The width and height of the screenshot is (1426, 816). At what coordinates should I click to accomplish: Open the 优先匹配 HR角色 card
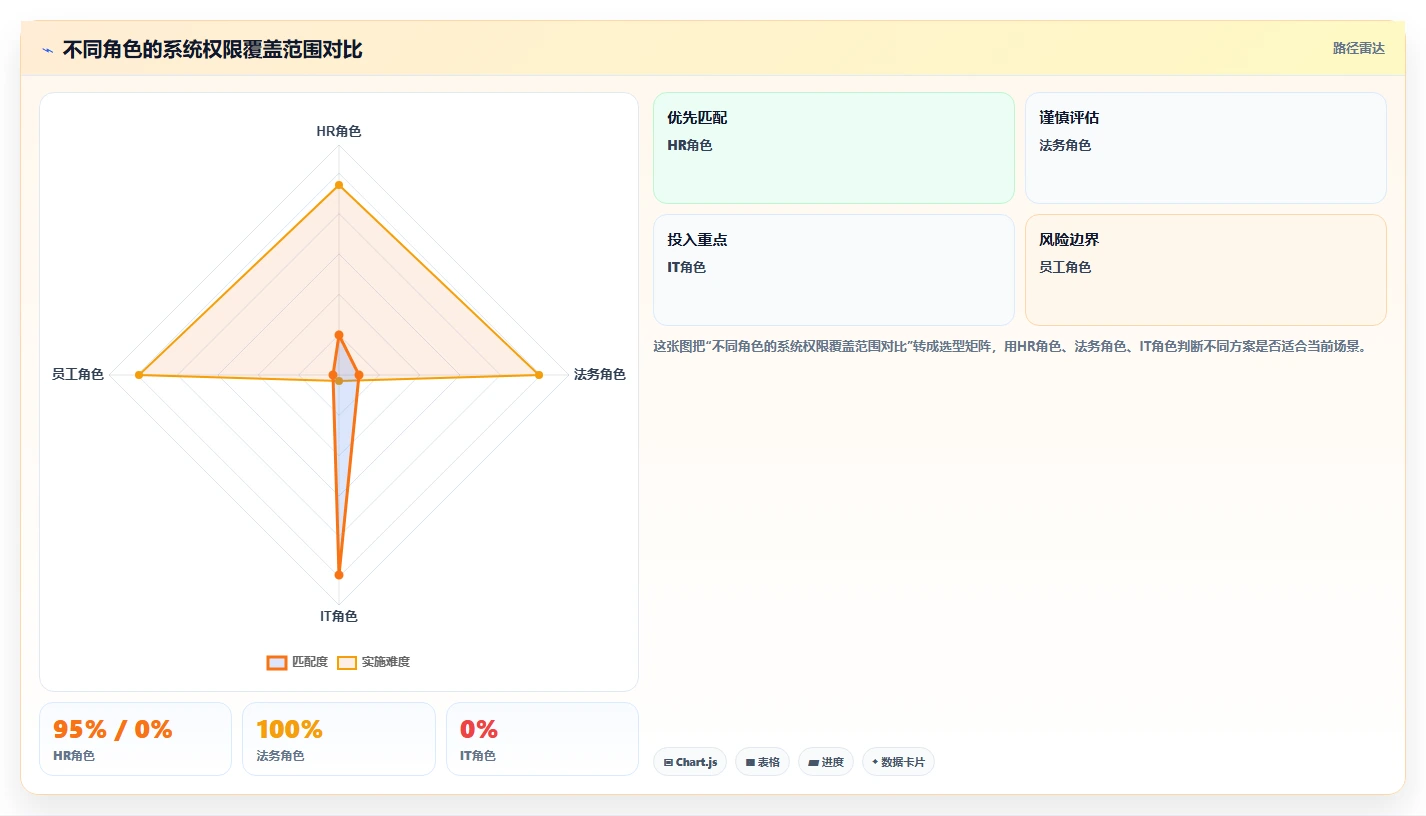(834, 148)
